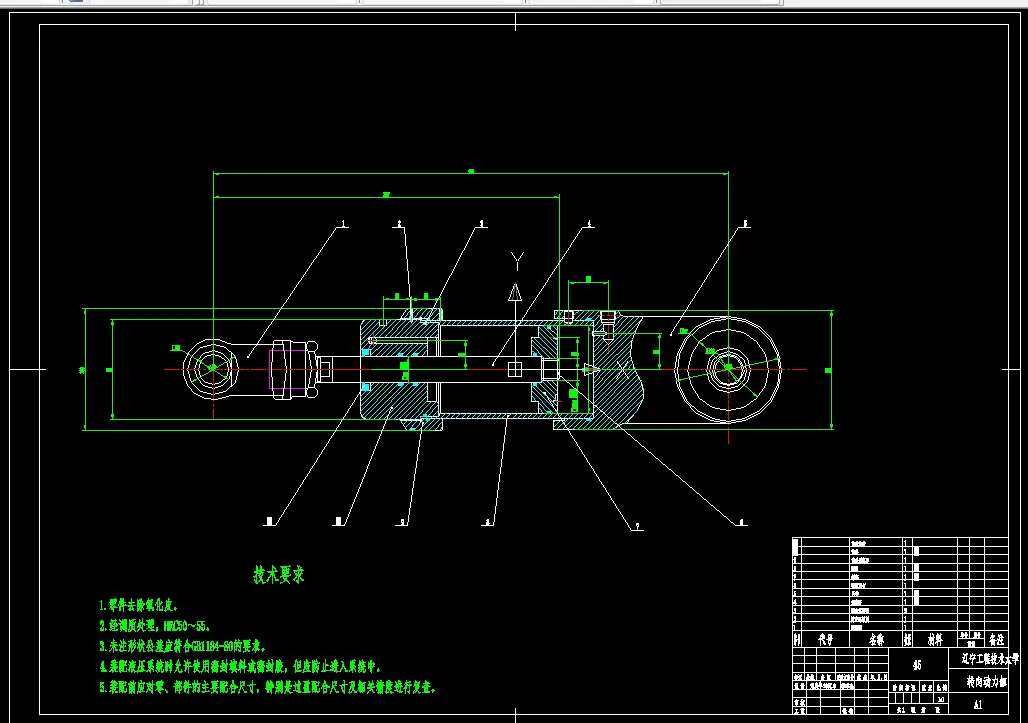
Task: Pick note line 4 starting 装配液压系统
Action: [x=240, y=667]
